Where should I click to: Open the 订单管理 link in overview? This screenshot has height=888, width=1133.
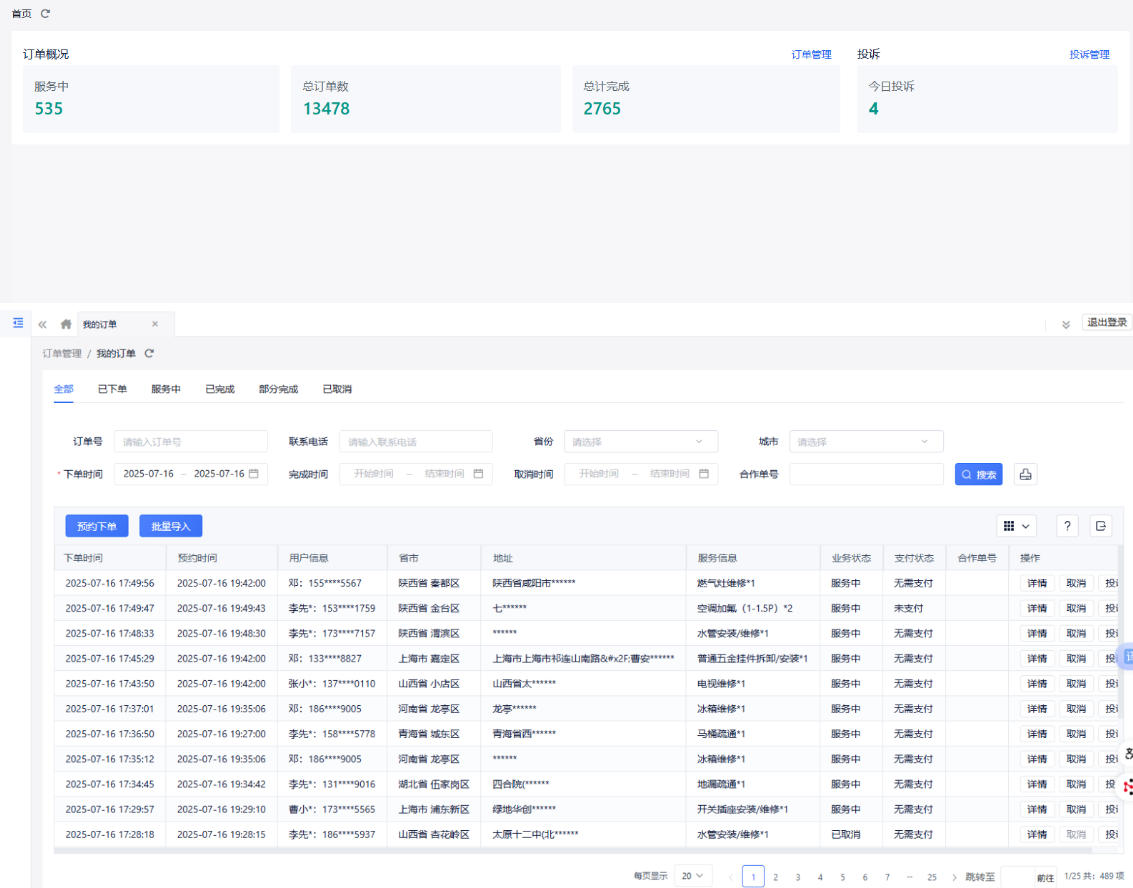tap(811, 55)
